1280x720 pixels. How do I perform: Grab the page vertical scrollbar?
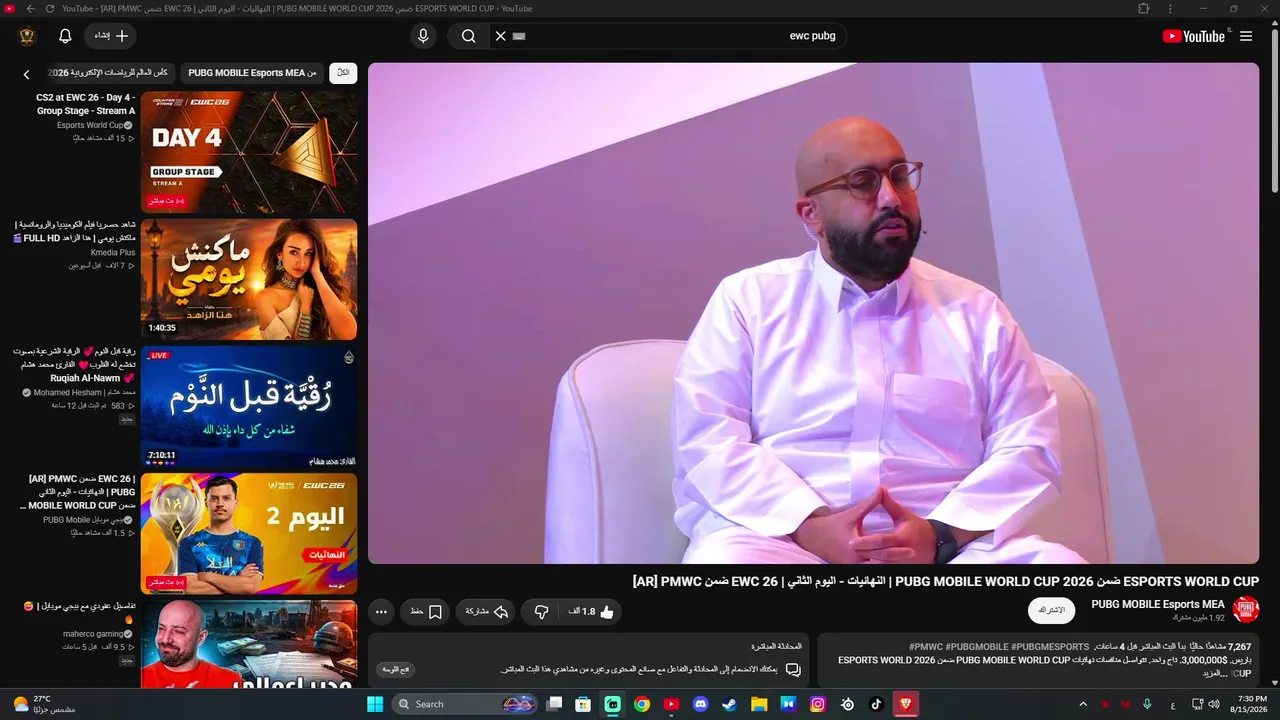(1274, 110)
